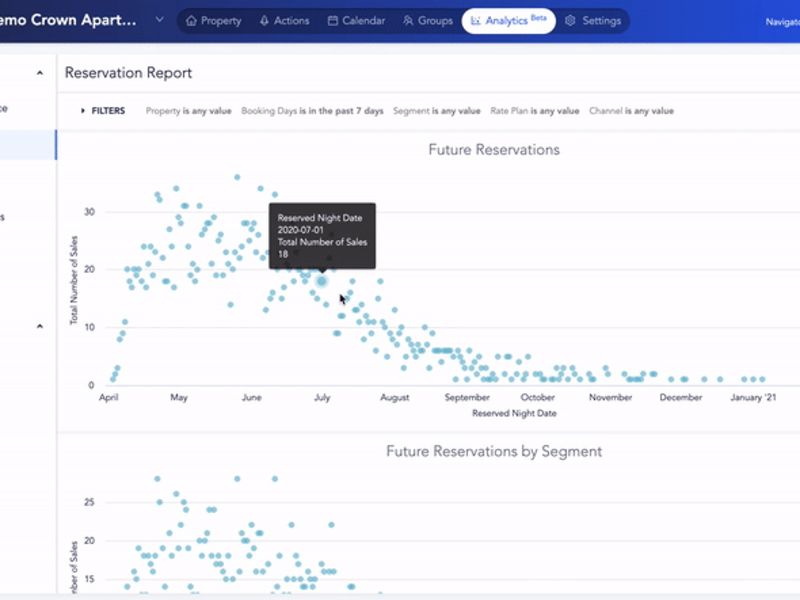Open the Settings tab

[x=593, y=21]
